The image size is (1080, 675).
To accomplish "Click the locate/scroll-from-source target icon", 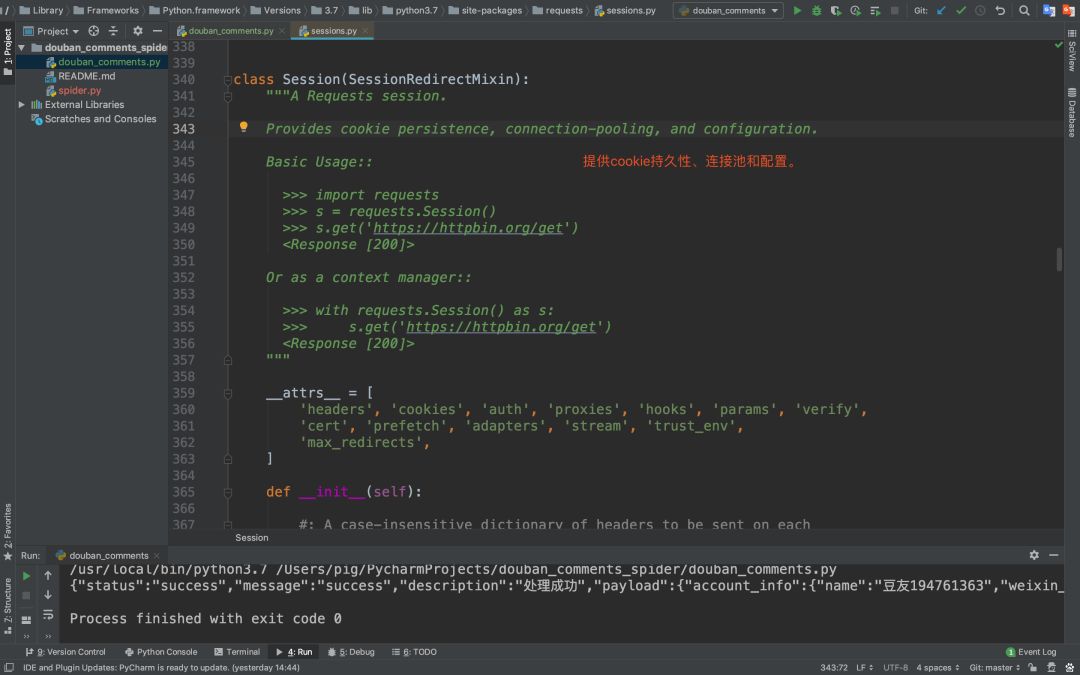I will tap(94, 31).
